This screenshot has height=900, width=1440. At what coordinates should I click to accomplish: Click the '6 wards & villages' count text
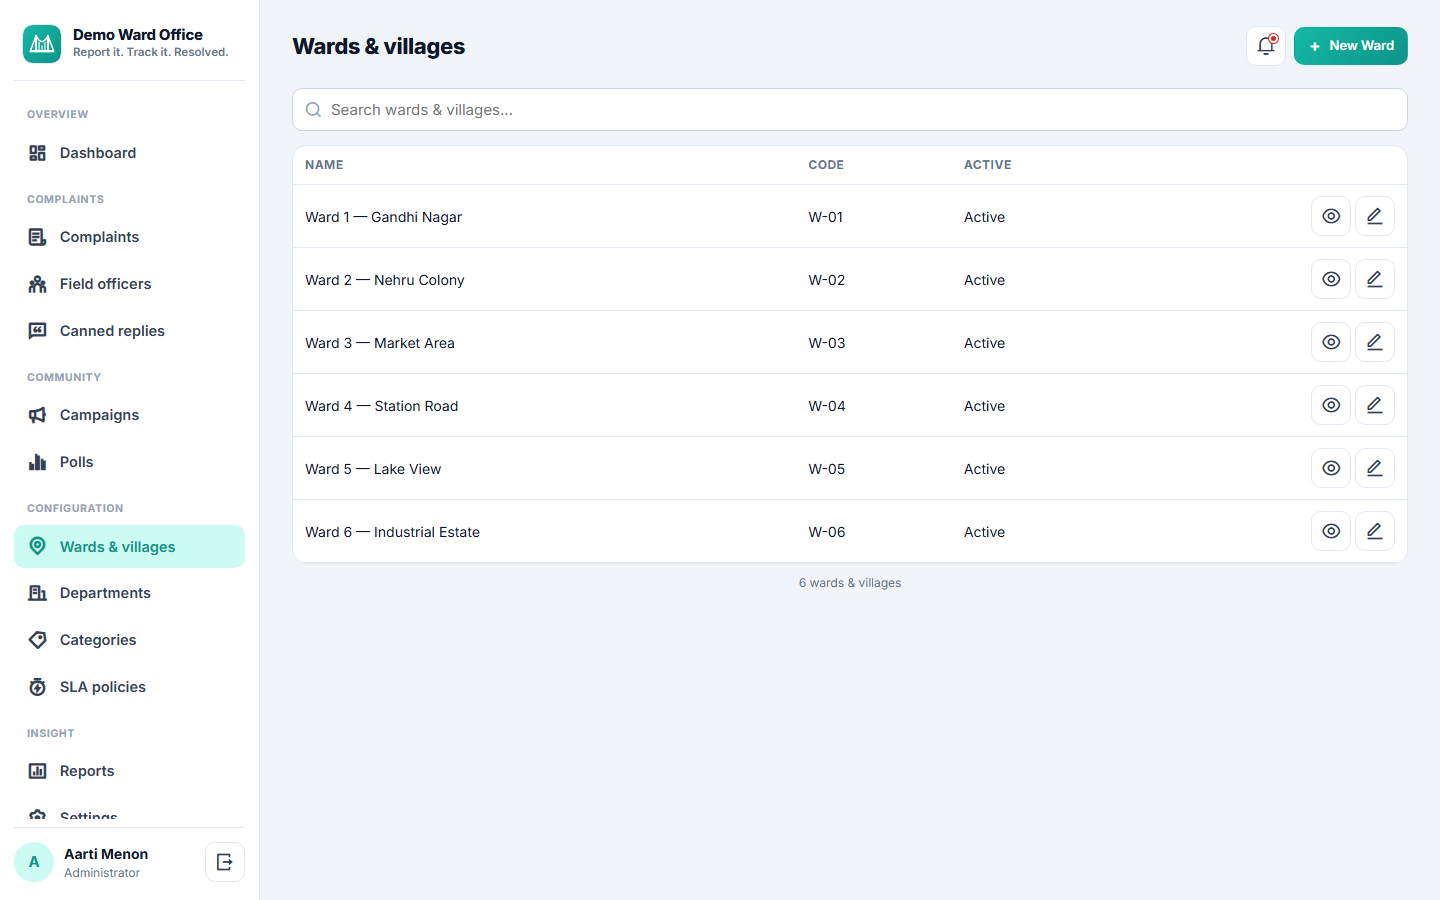point(850,583)
